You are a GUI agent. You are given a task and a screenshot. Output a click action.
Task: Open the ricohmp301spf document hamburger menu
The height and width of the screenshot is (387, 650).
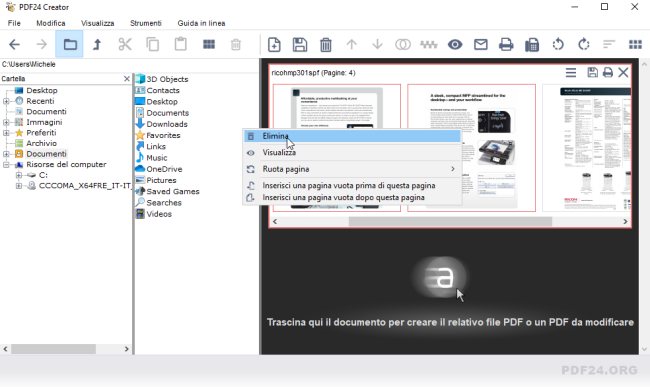pos(571,73)
